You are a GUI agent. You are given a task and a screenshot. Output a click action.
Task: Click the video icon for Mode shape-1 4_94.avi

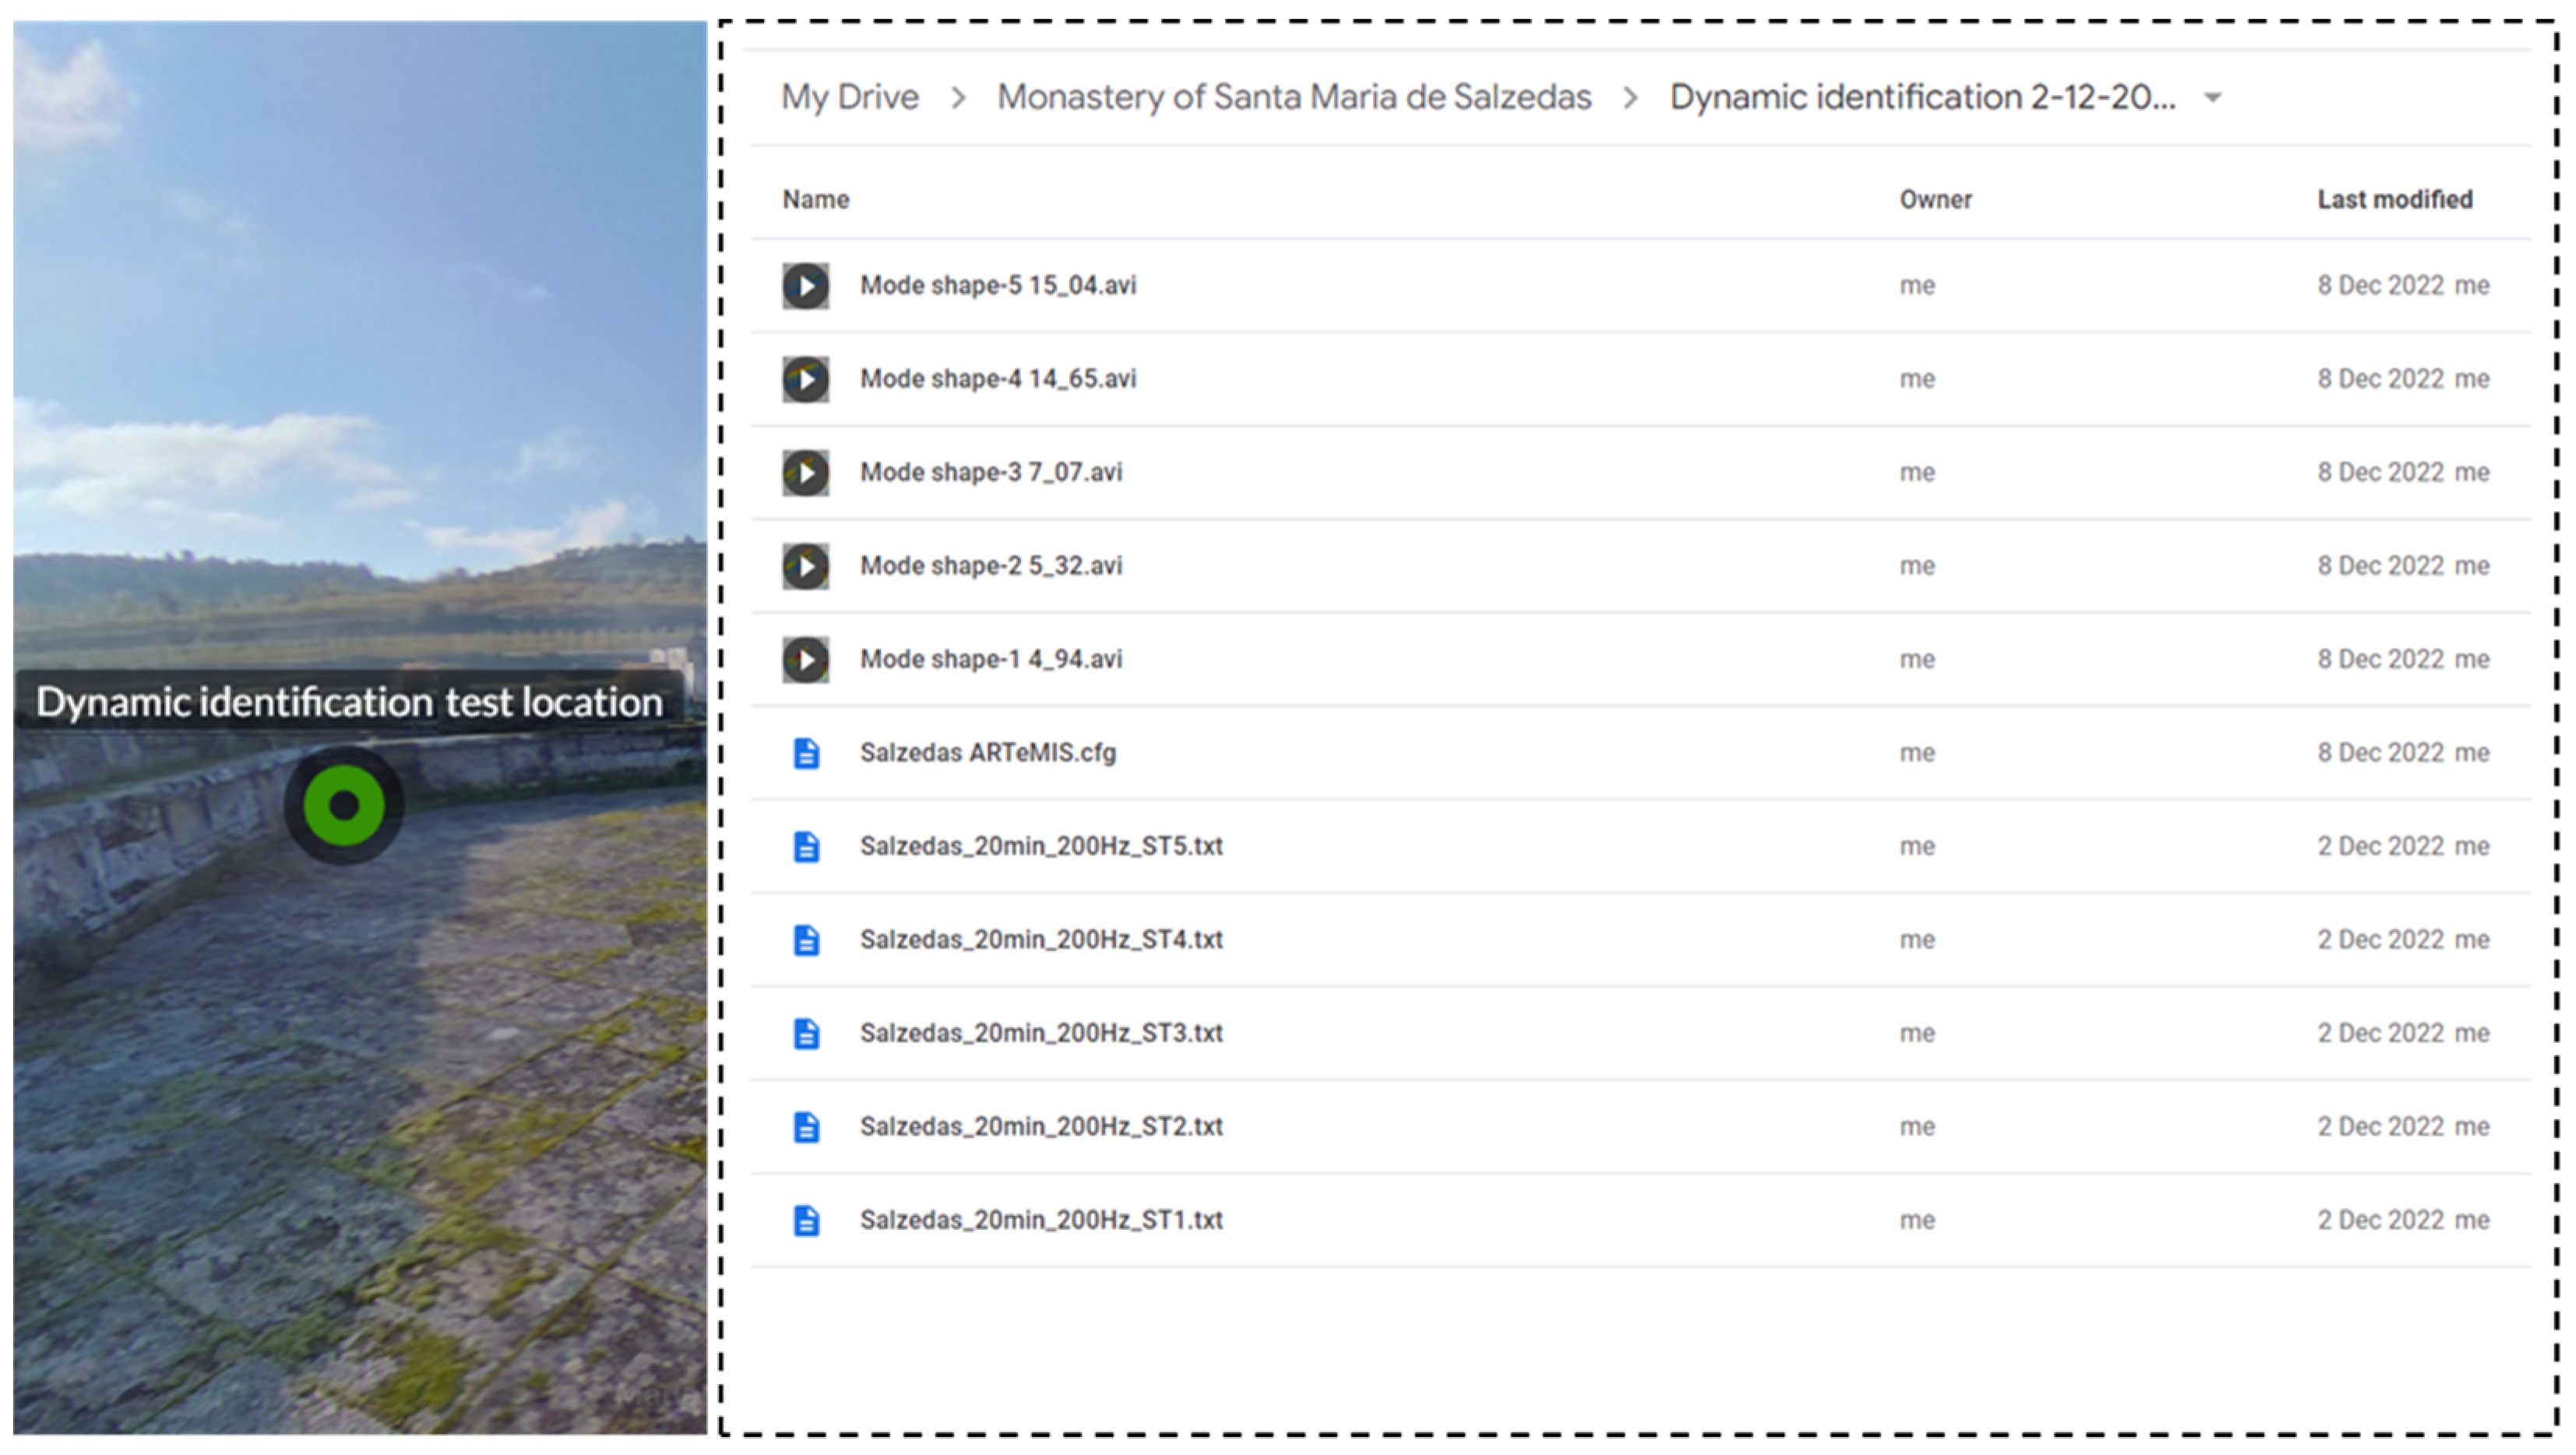[805, 660]
